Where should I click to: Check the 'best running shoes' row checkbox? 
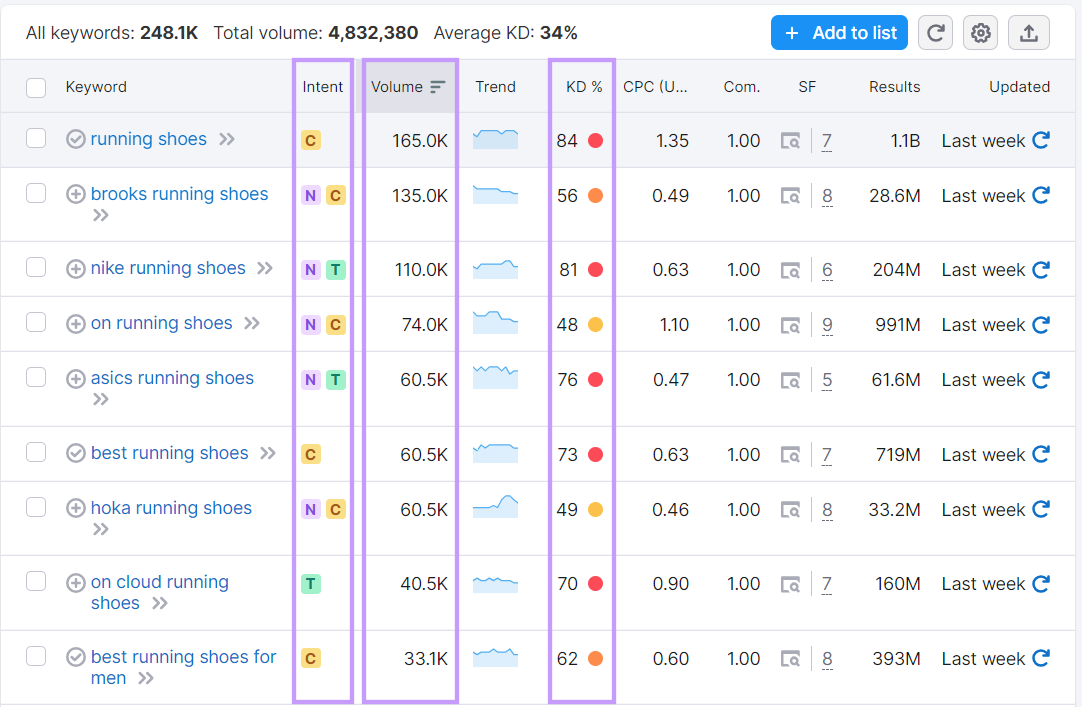point(36,452)
